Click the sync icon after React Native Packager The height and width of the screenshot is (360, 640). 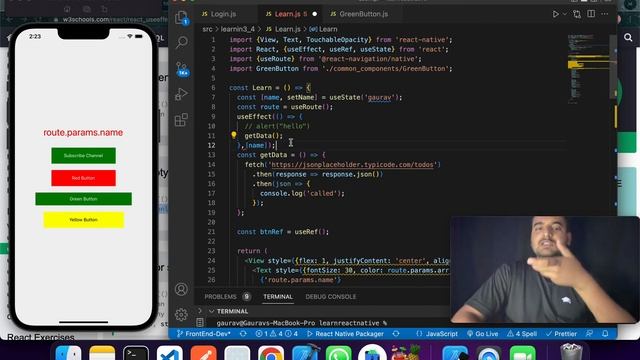[396, 333]
